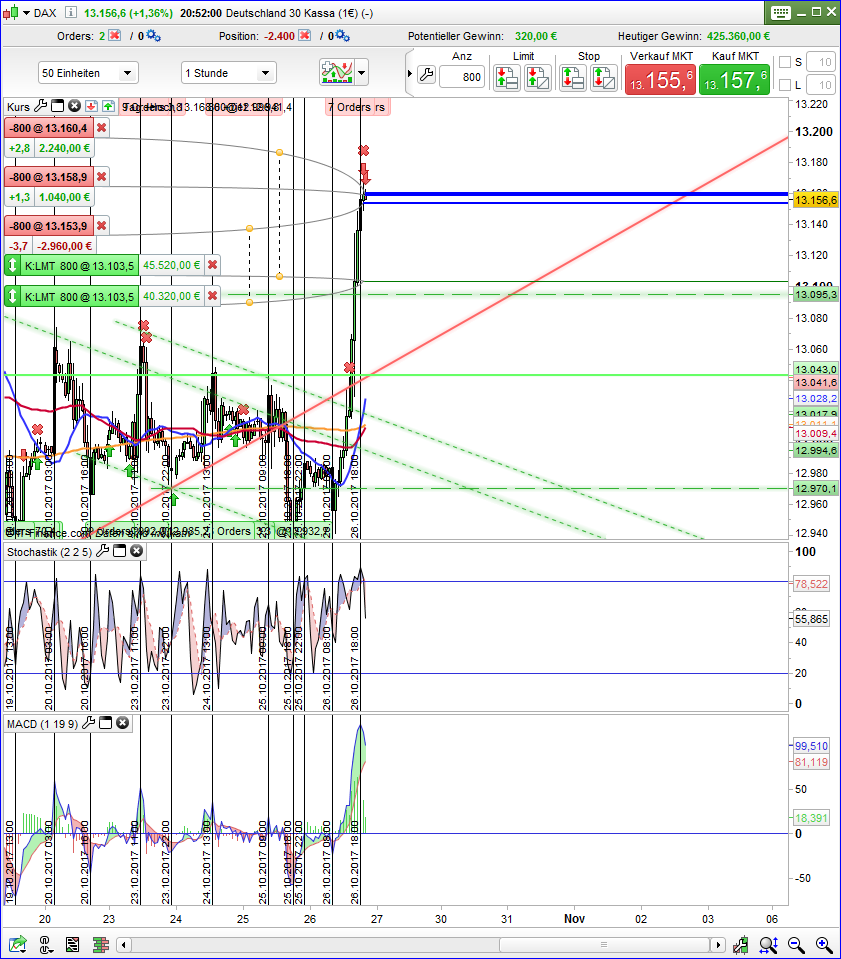Remove the MACD indicator panel
The height and width of the screenshot is (959, 841).
click(122, 723)
